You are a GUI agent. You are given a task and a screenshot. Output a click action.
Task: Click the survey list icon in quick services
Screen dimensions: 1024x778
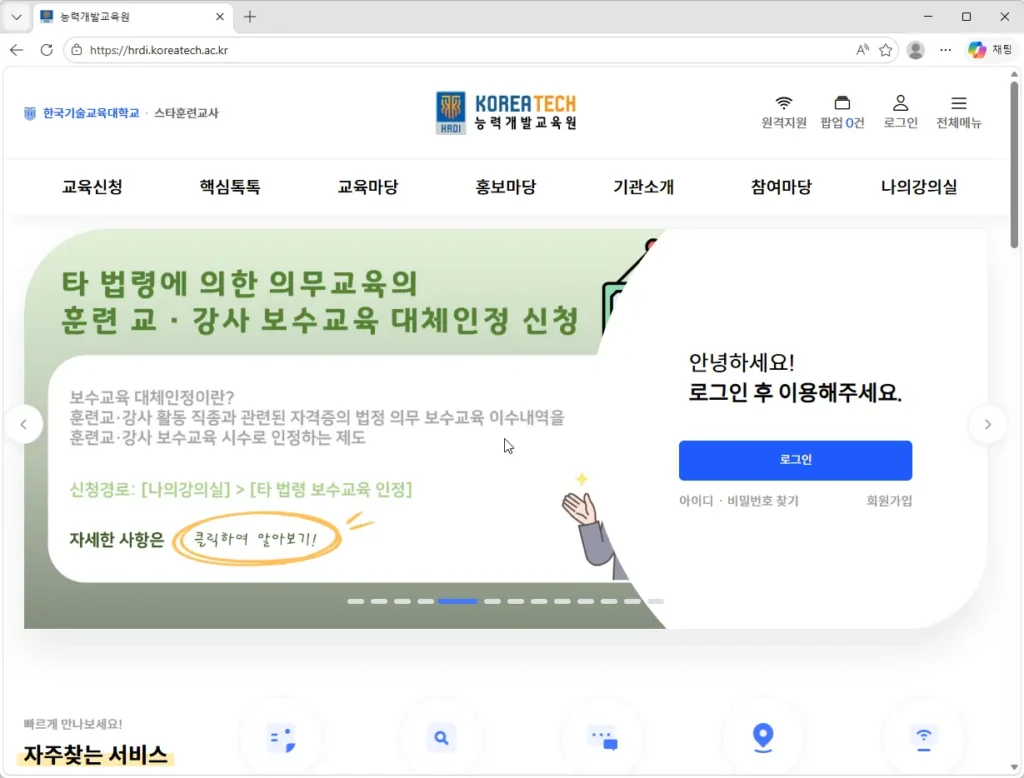(281, 737)
